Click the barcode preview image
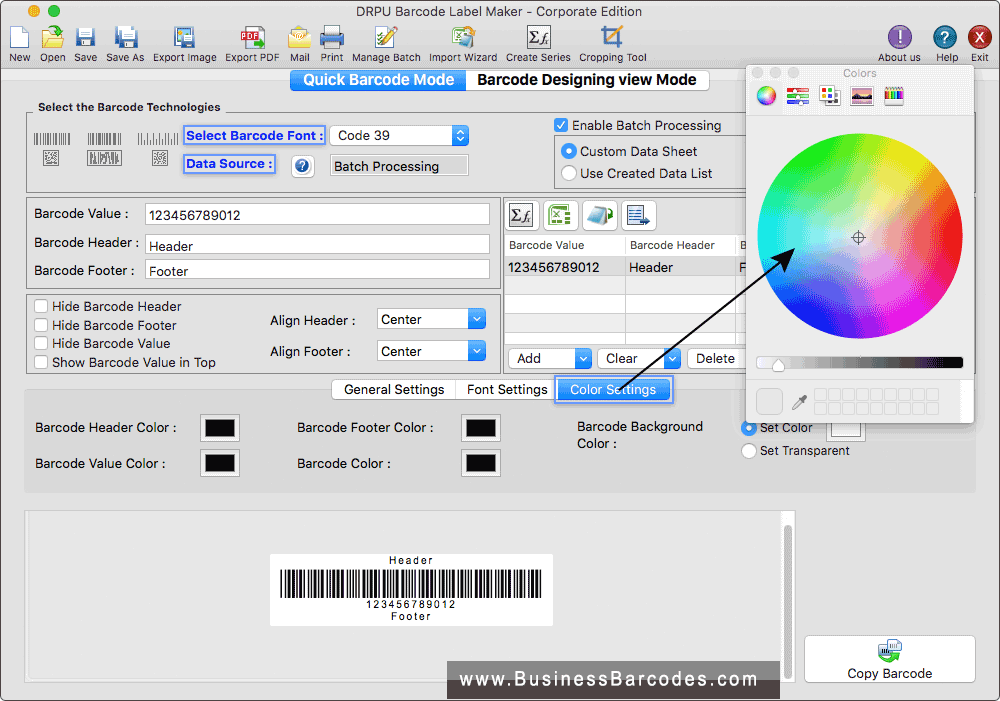The height and width of the screenshot is (701, 1000). (x=411, y=589)
